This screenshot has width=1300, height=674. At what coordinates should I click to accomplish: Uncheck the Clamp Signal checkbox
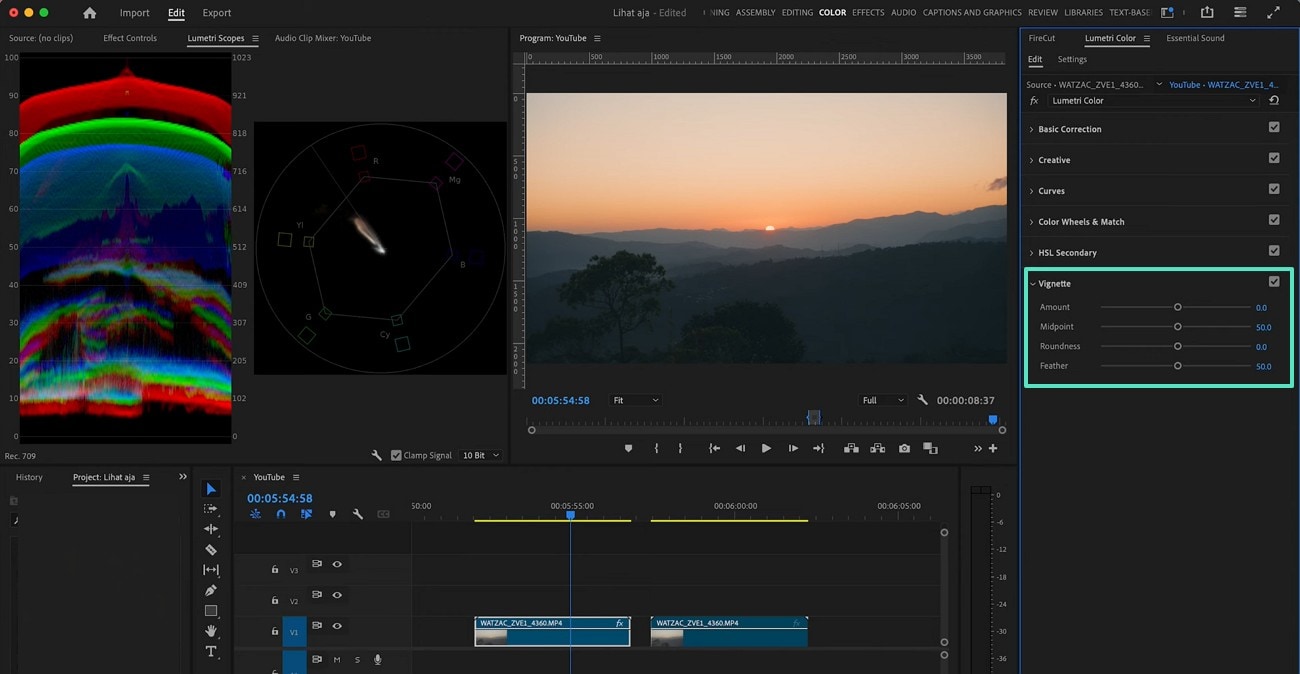coord(397,455)
